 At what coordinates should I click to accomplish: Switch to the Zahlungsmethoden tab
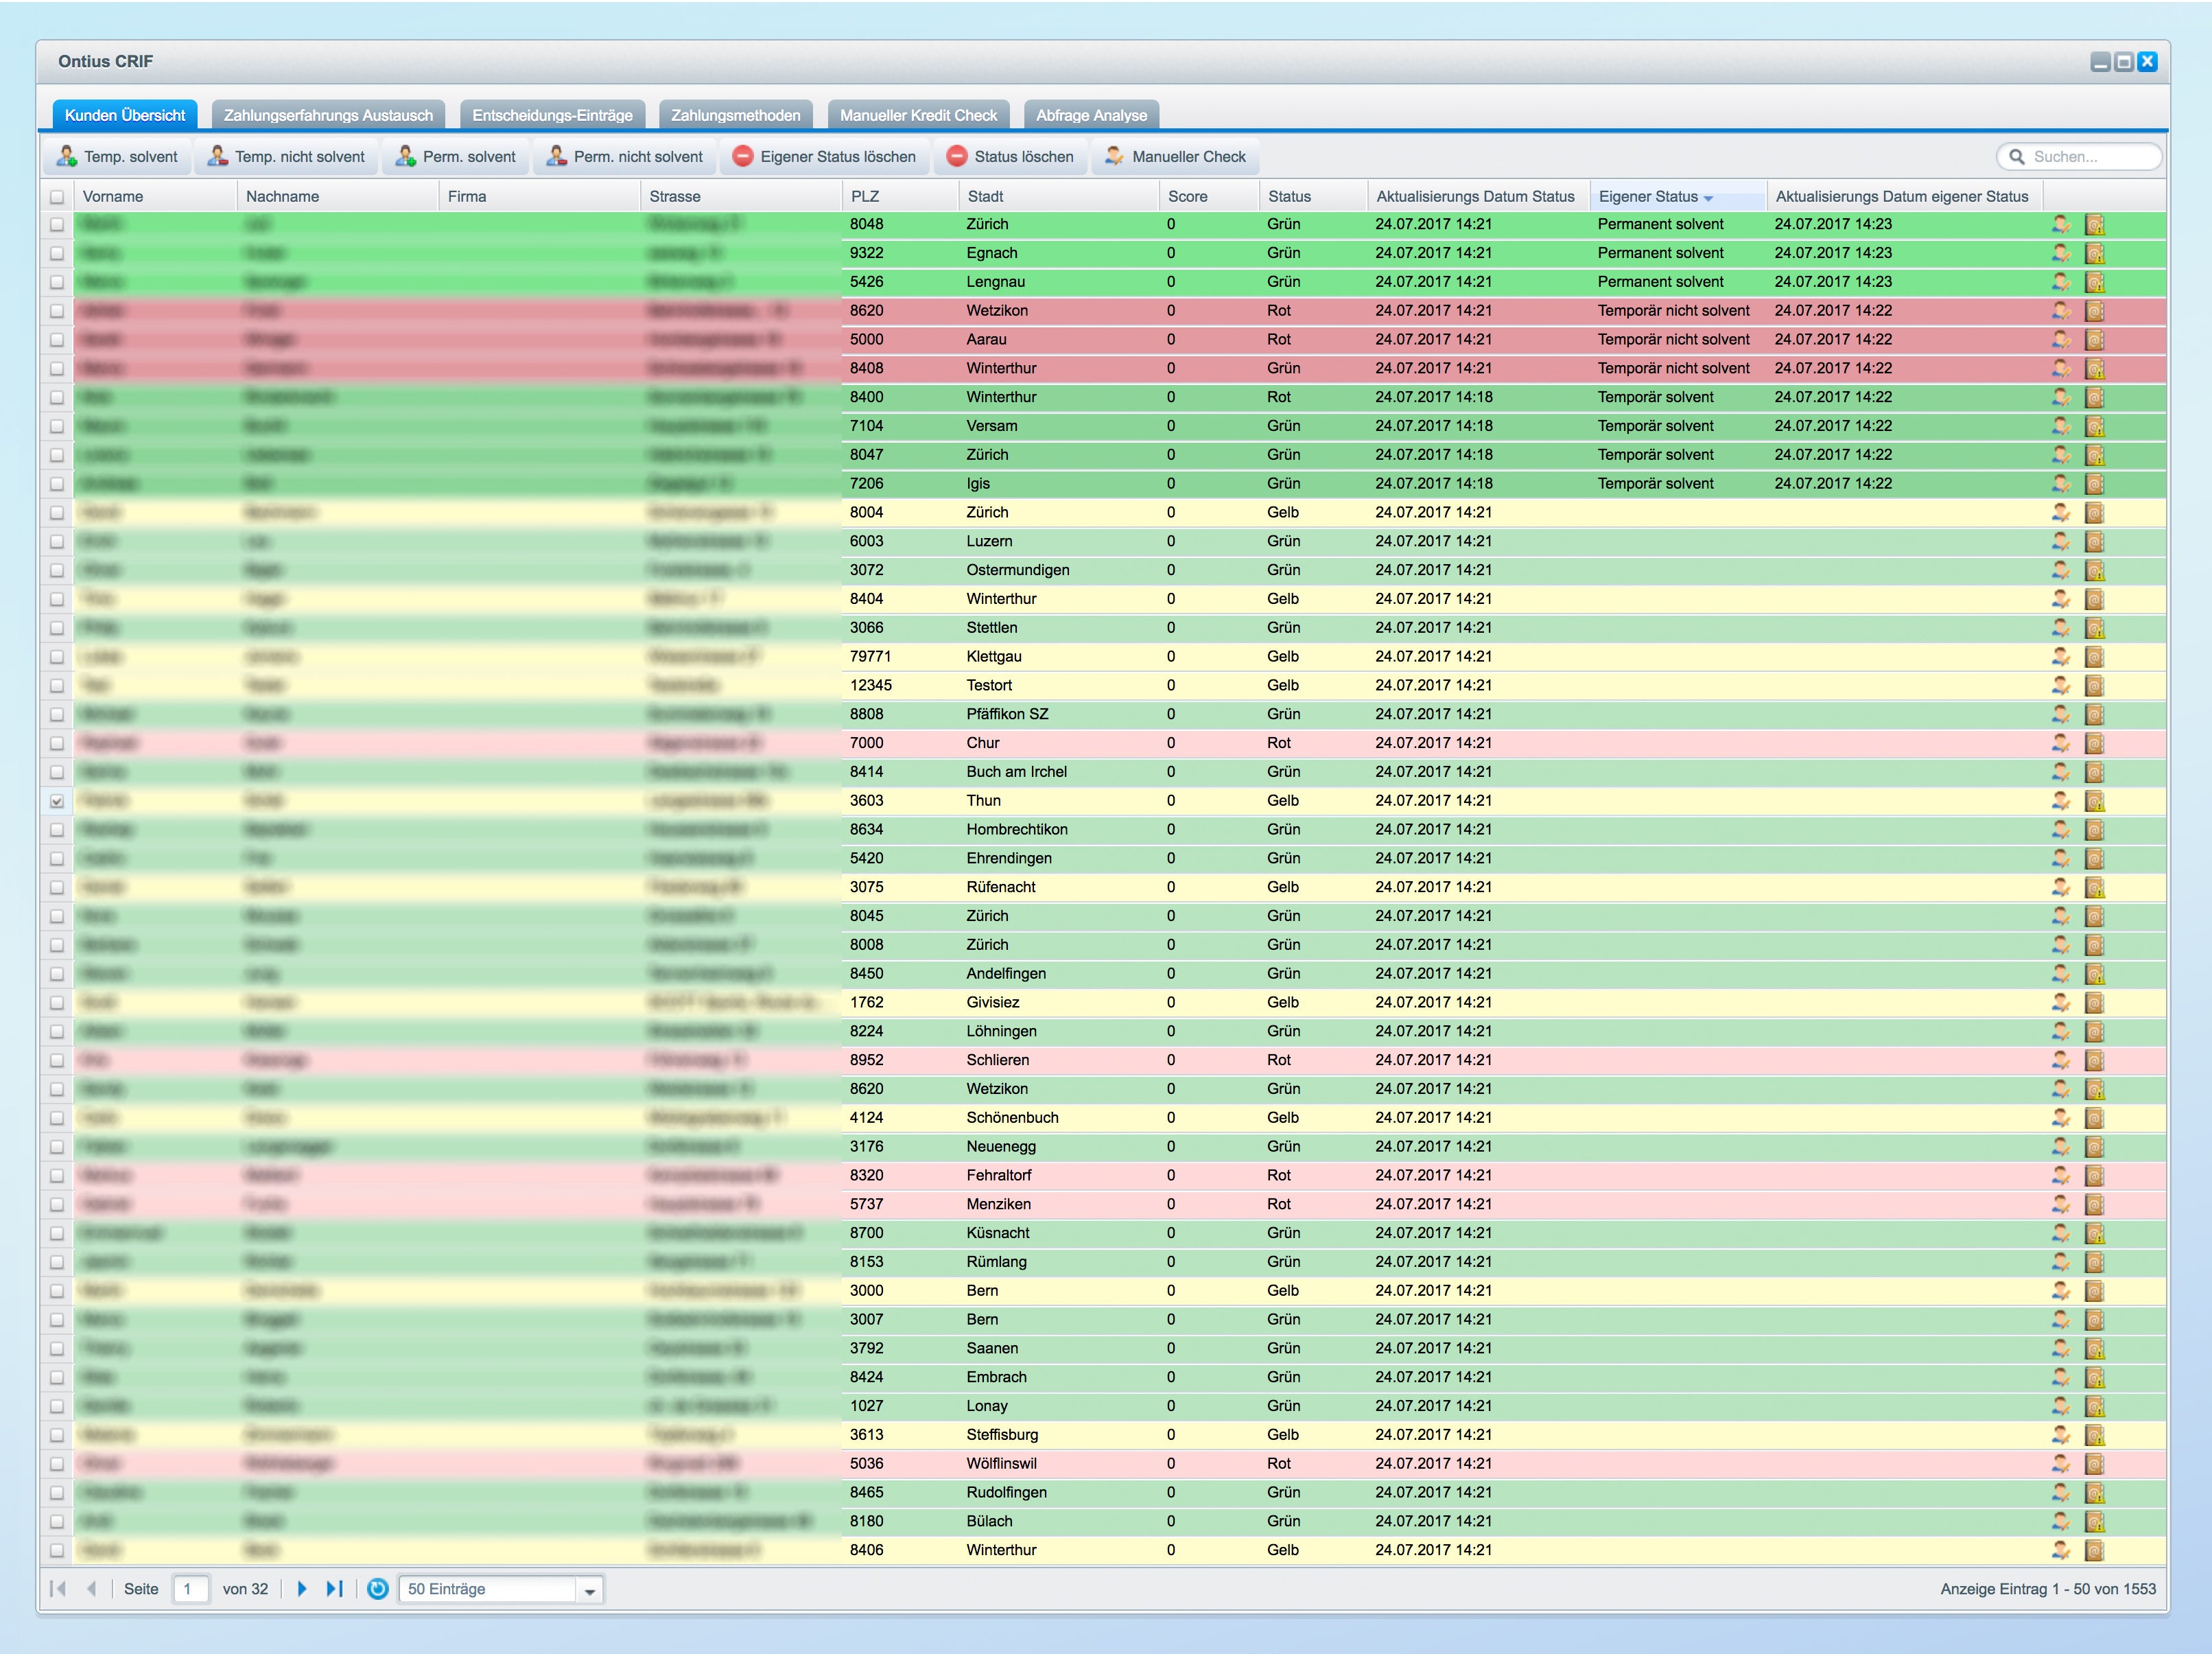735,115
